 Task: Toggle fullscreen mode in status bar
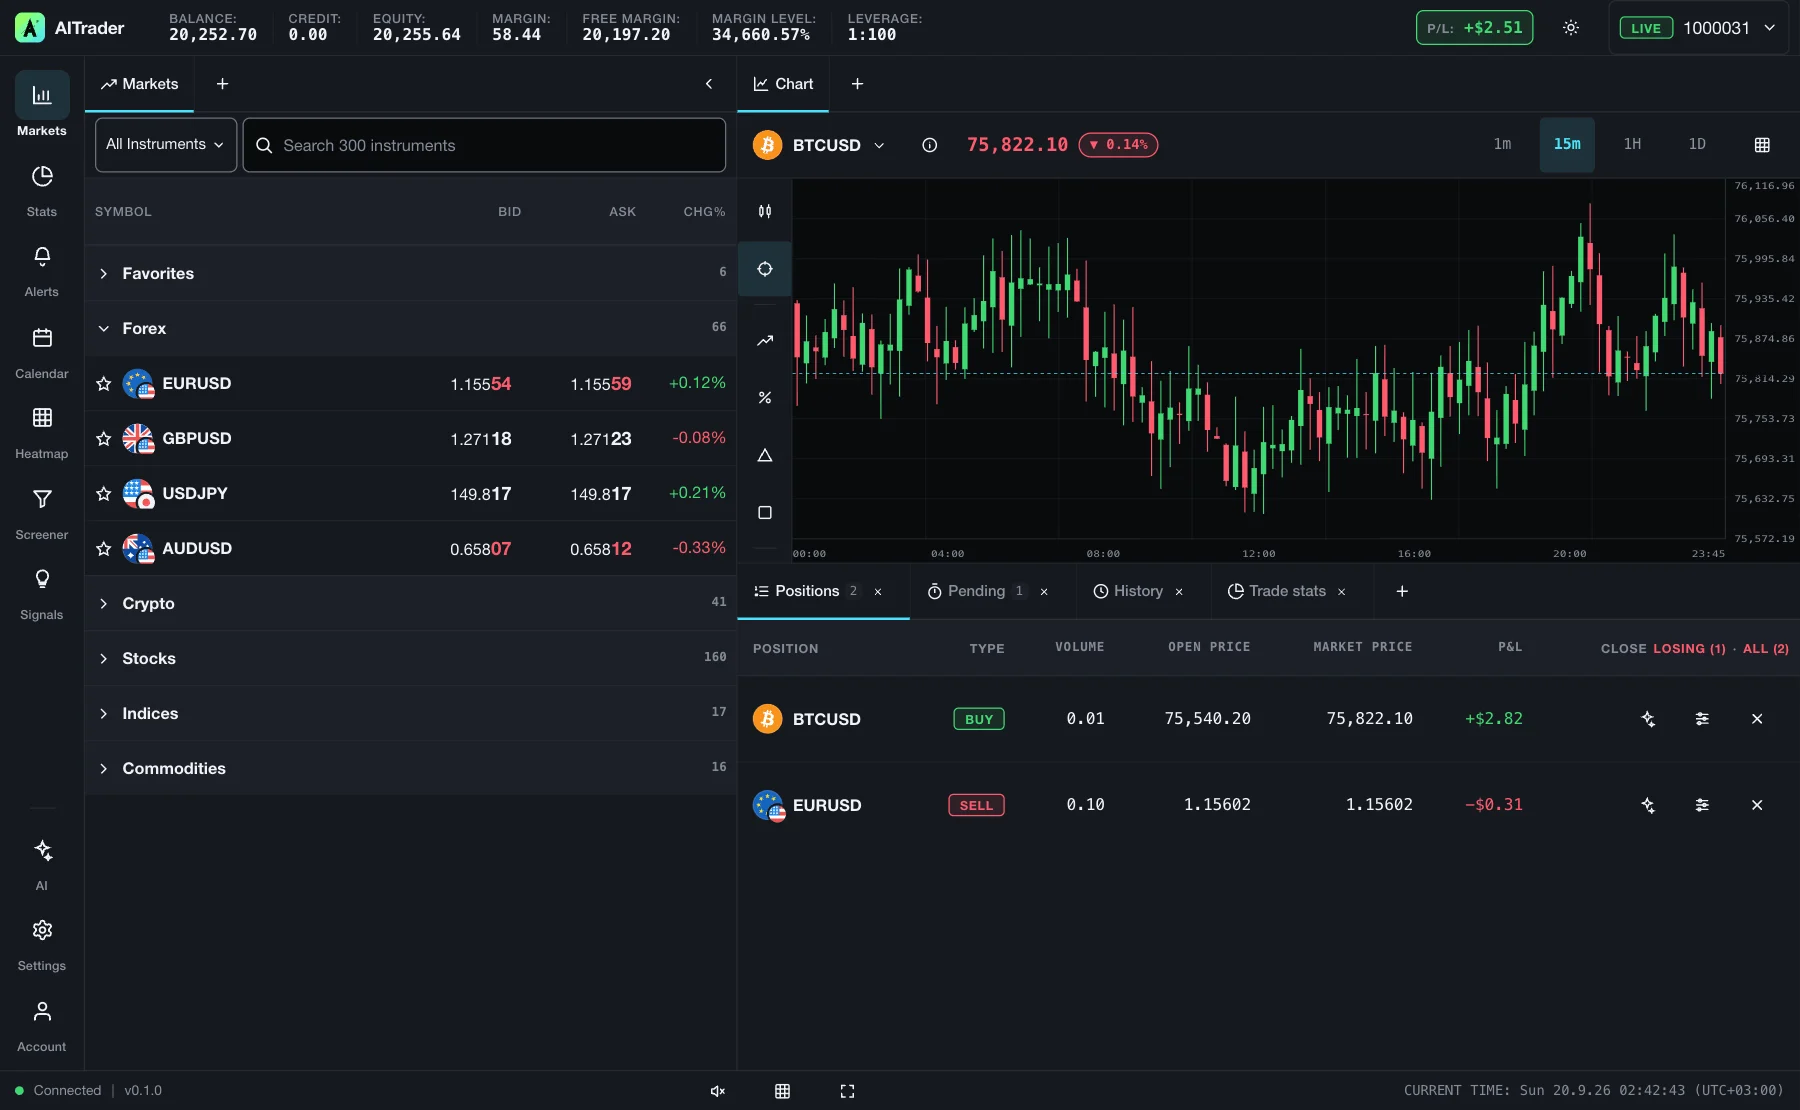tap(847, 1091)
